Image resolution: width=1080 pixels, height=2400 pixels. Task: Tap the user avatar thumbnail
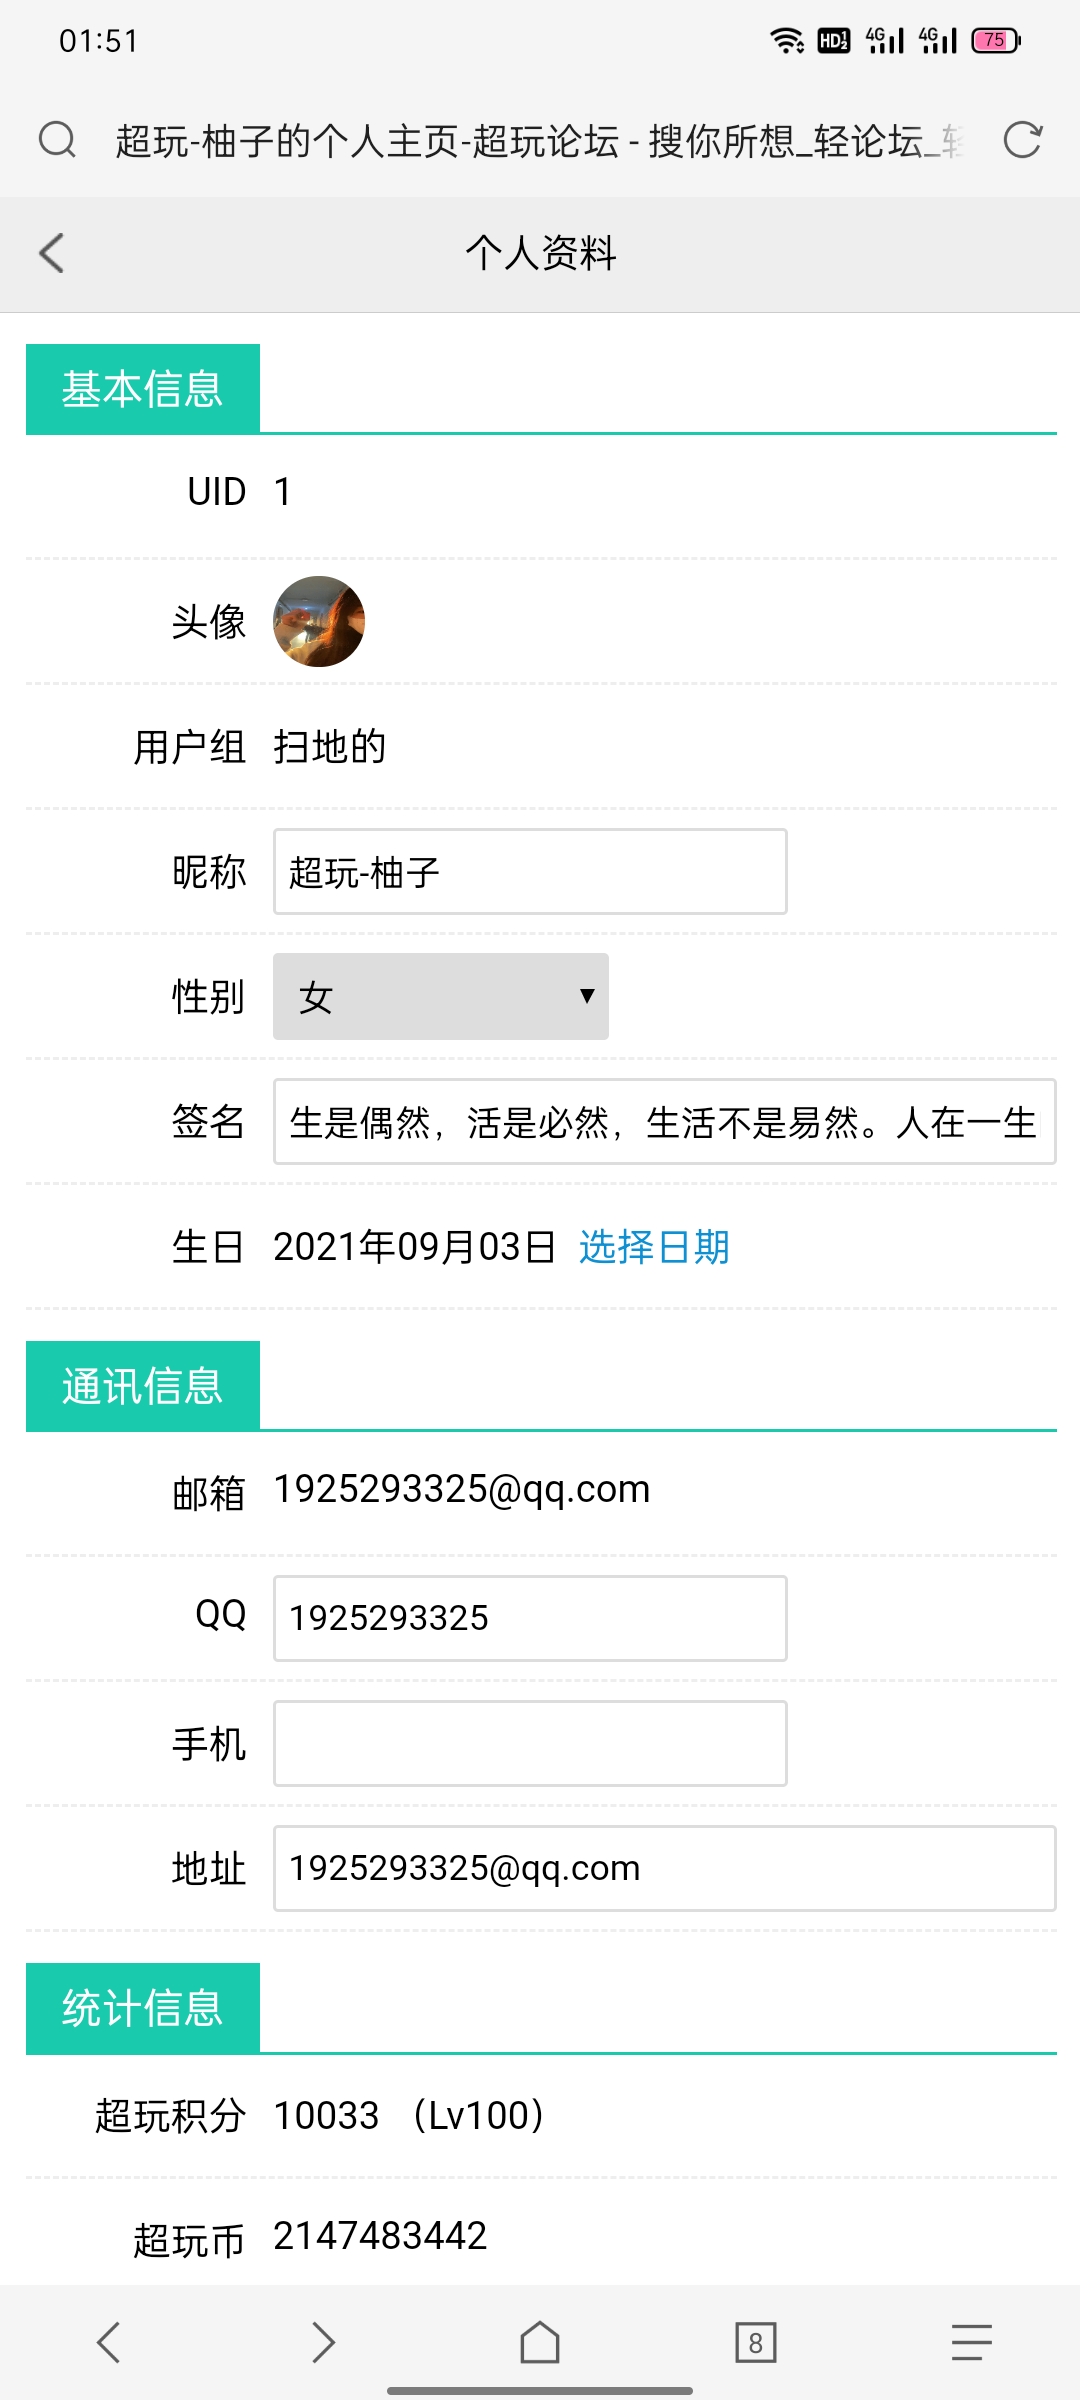[x=319, y=621]
